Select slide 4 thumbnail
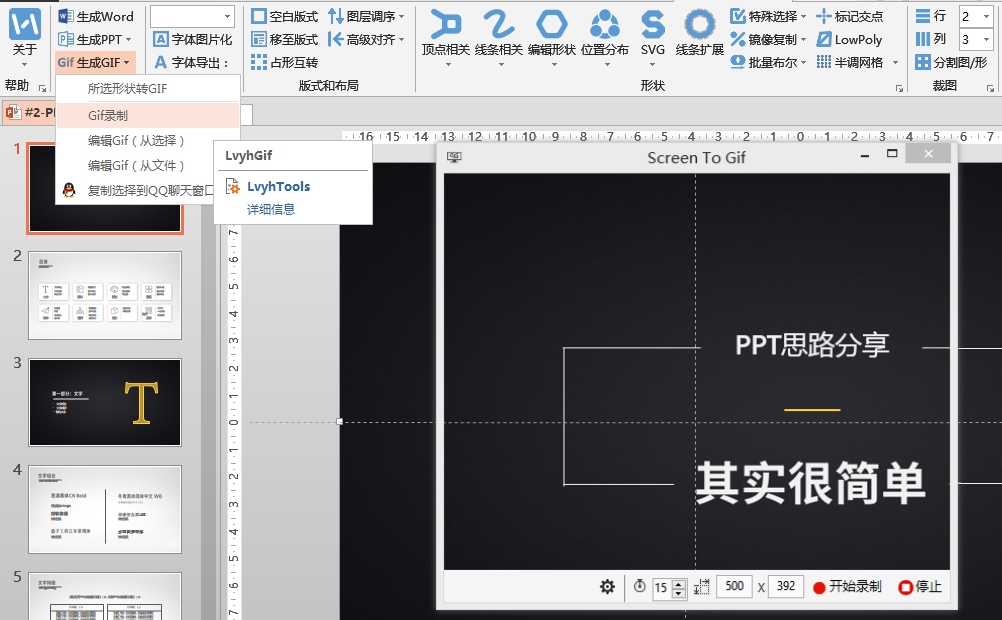Image resolution: width=1002 pixels, height=620 pixels. (105, 509)
